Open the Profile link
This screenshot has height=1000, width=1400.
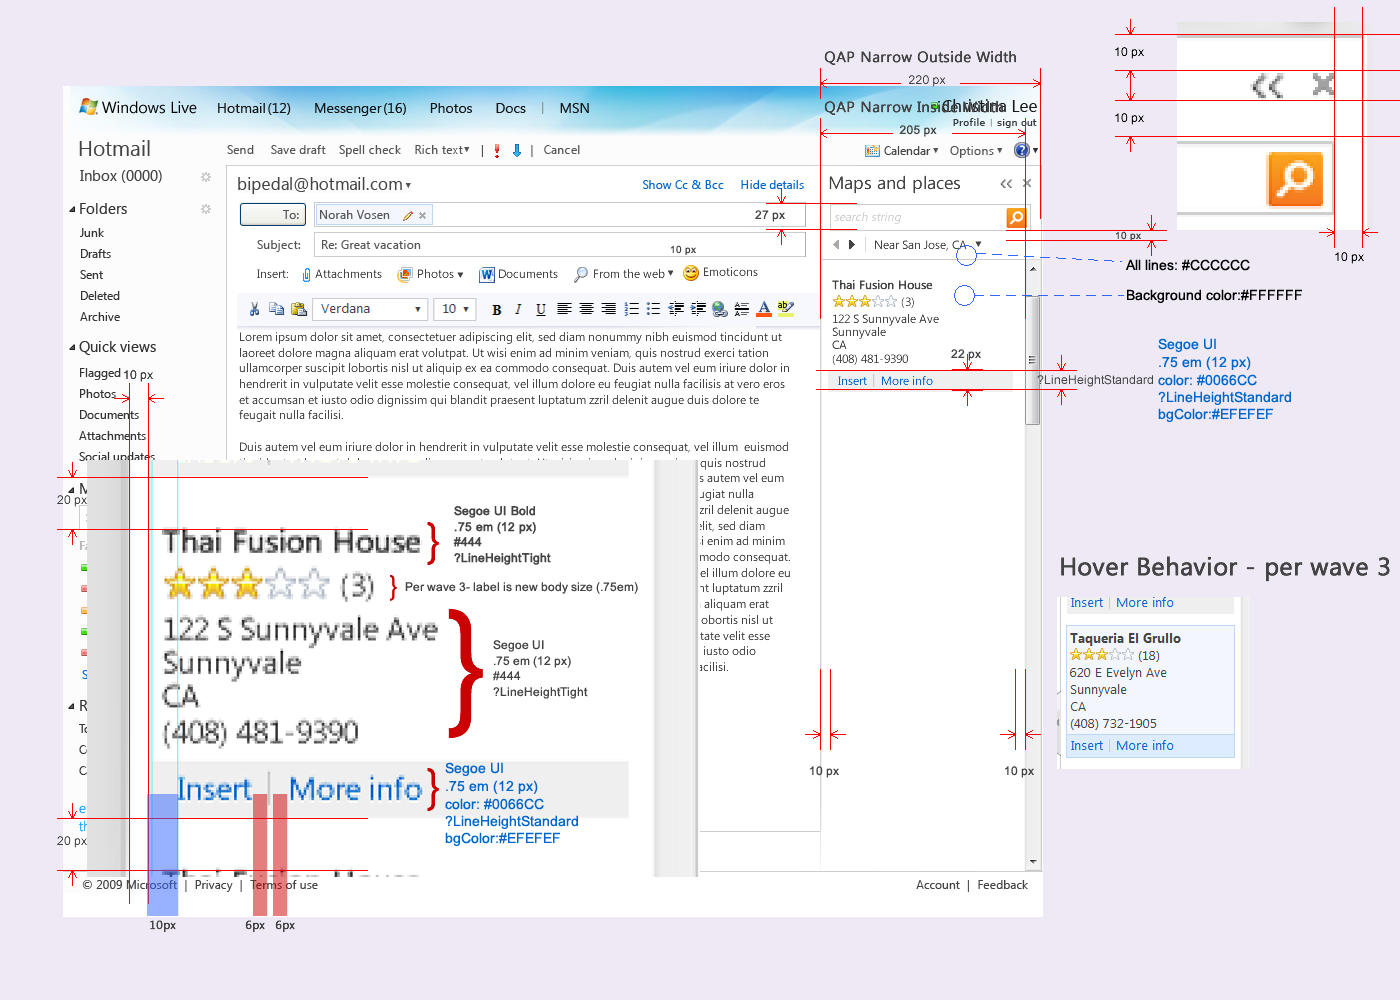[x=969, y=123]
